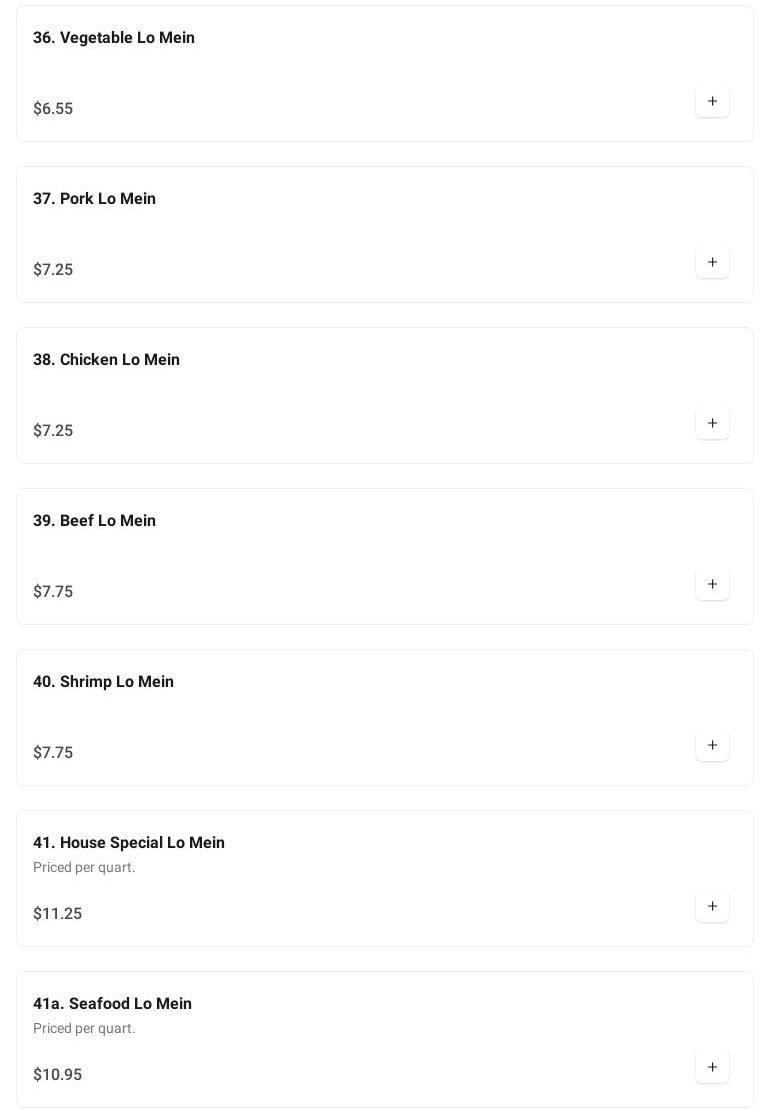Viewport: 770px width, 1109px height.
Task: Add House Special Lo Mein plus icon
Action: click(712, 906)
